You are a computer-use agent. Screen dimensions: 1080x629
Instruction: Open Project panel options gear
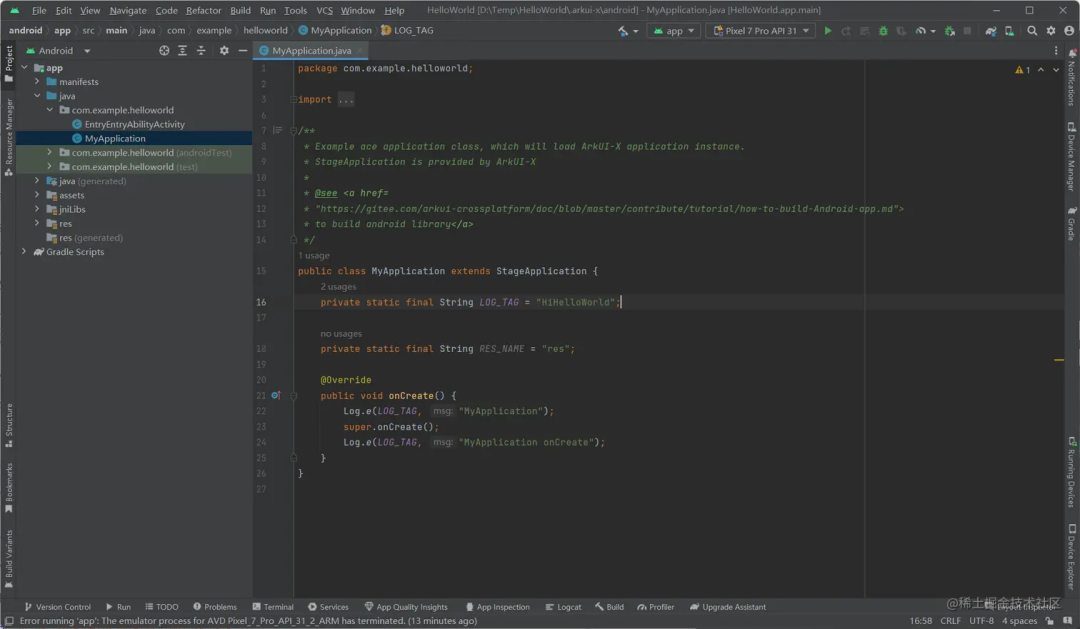tap(224, 50)
